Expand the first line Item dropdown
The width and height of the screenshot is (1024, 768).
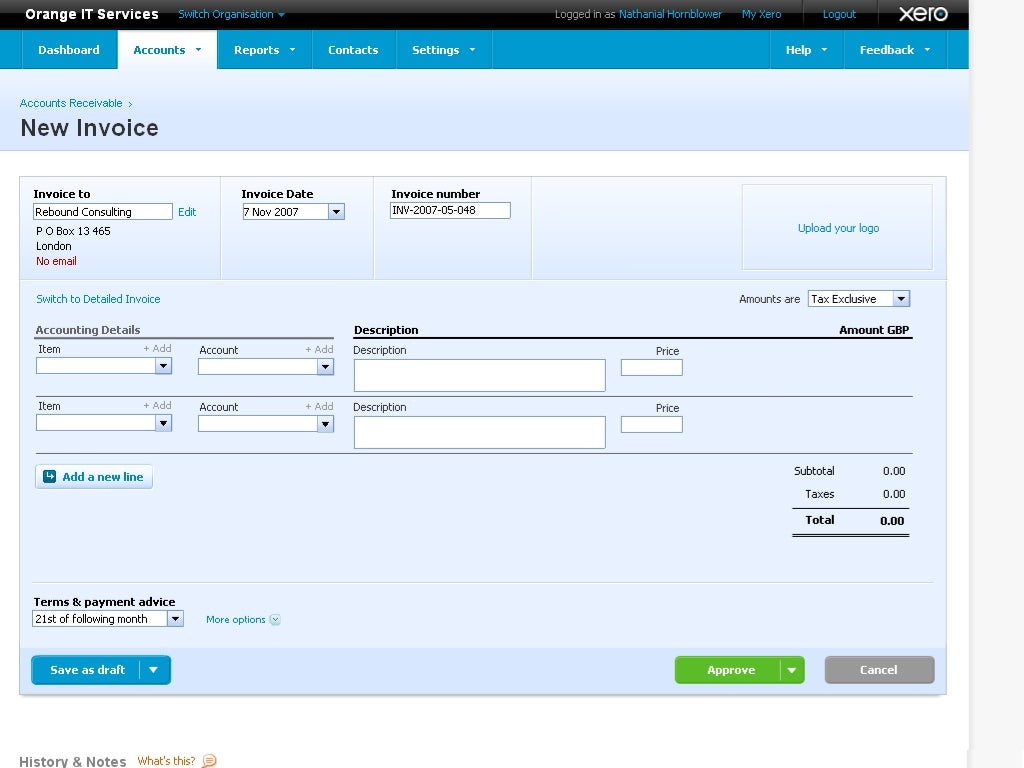pos(164,366)
